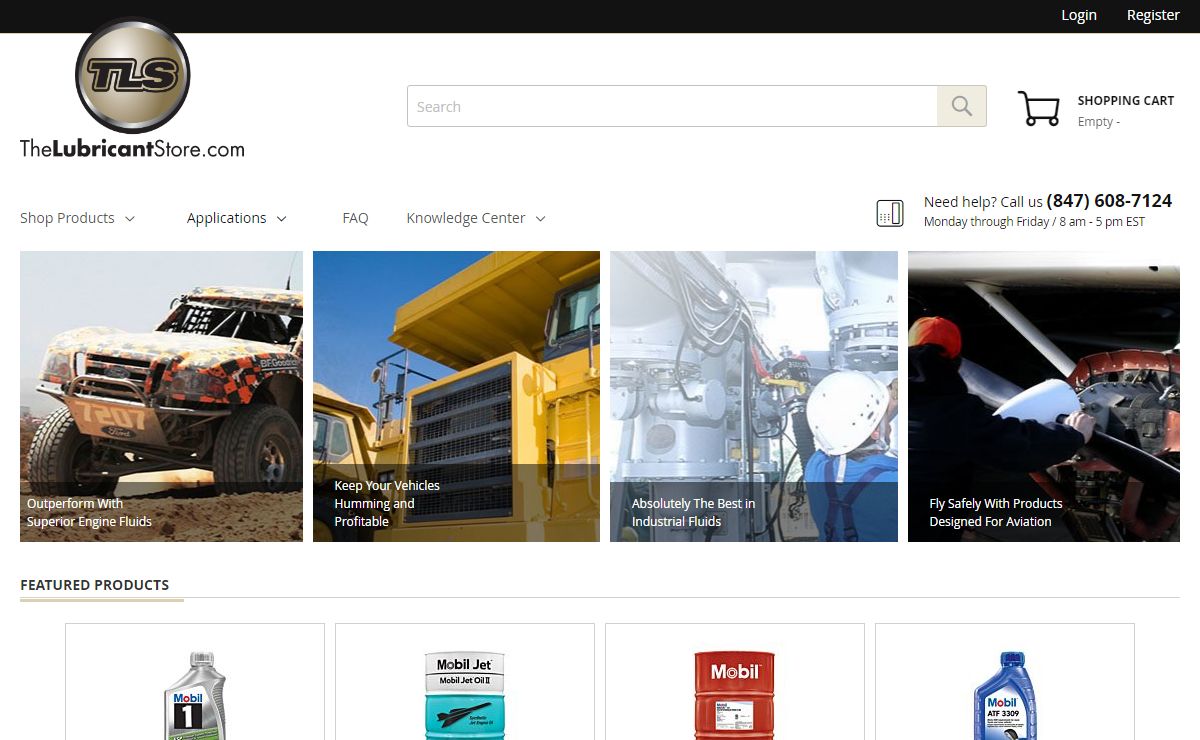
Task: Click the 'Empty -' cart status text
Action: pos(1098,122)
